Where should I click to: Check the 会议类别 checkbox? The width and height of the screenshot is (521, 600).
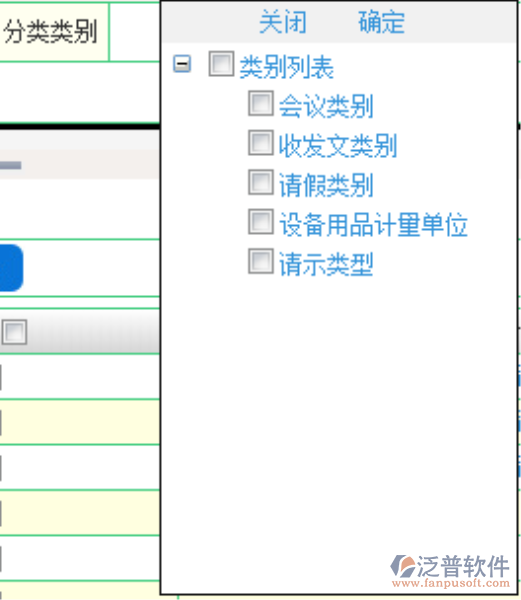coord(261,103)
